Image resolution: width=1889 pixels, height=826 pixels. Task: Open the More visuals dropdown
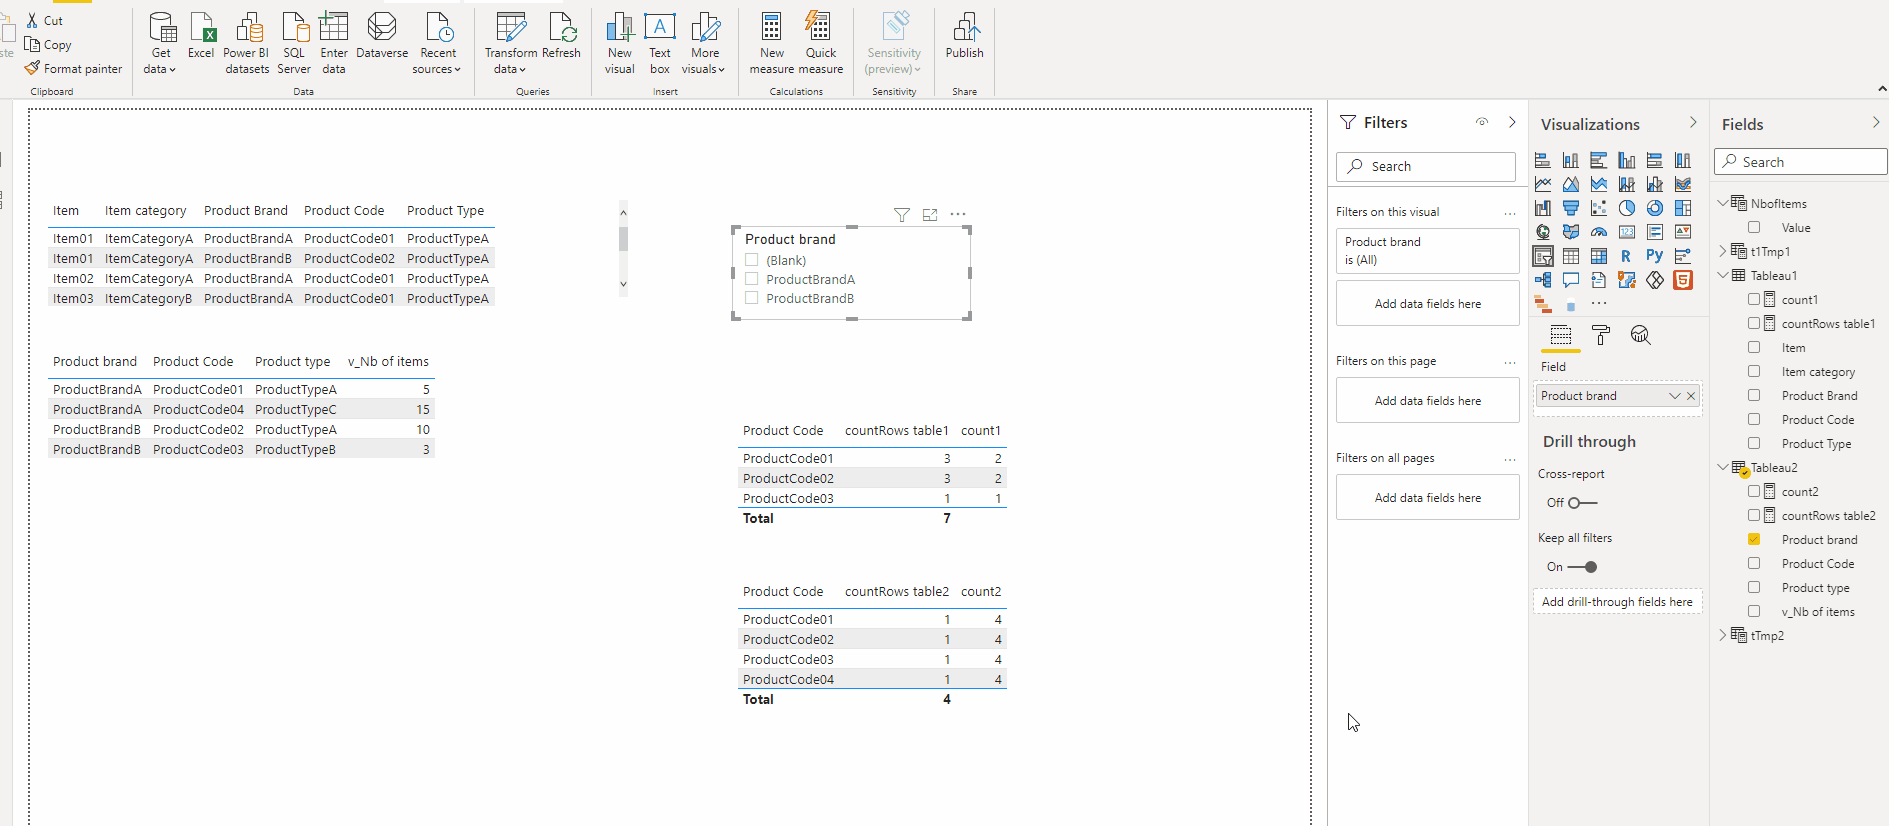tap(704, 44)
